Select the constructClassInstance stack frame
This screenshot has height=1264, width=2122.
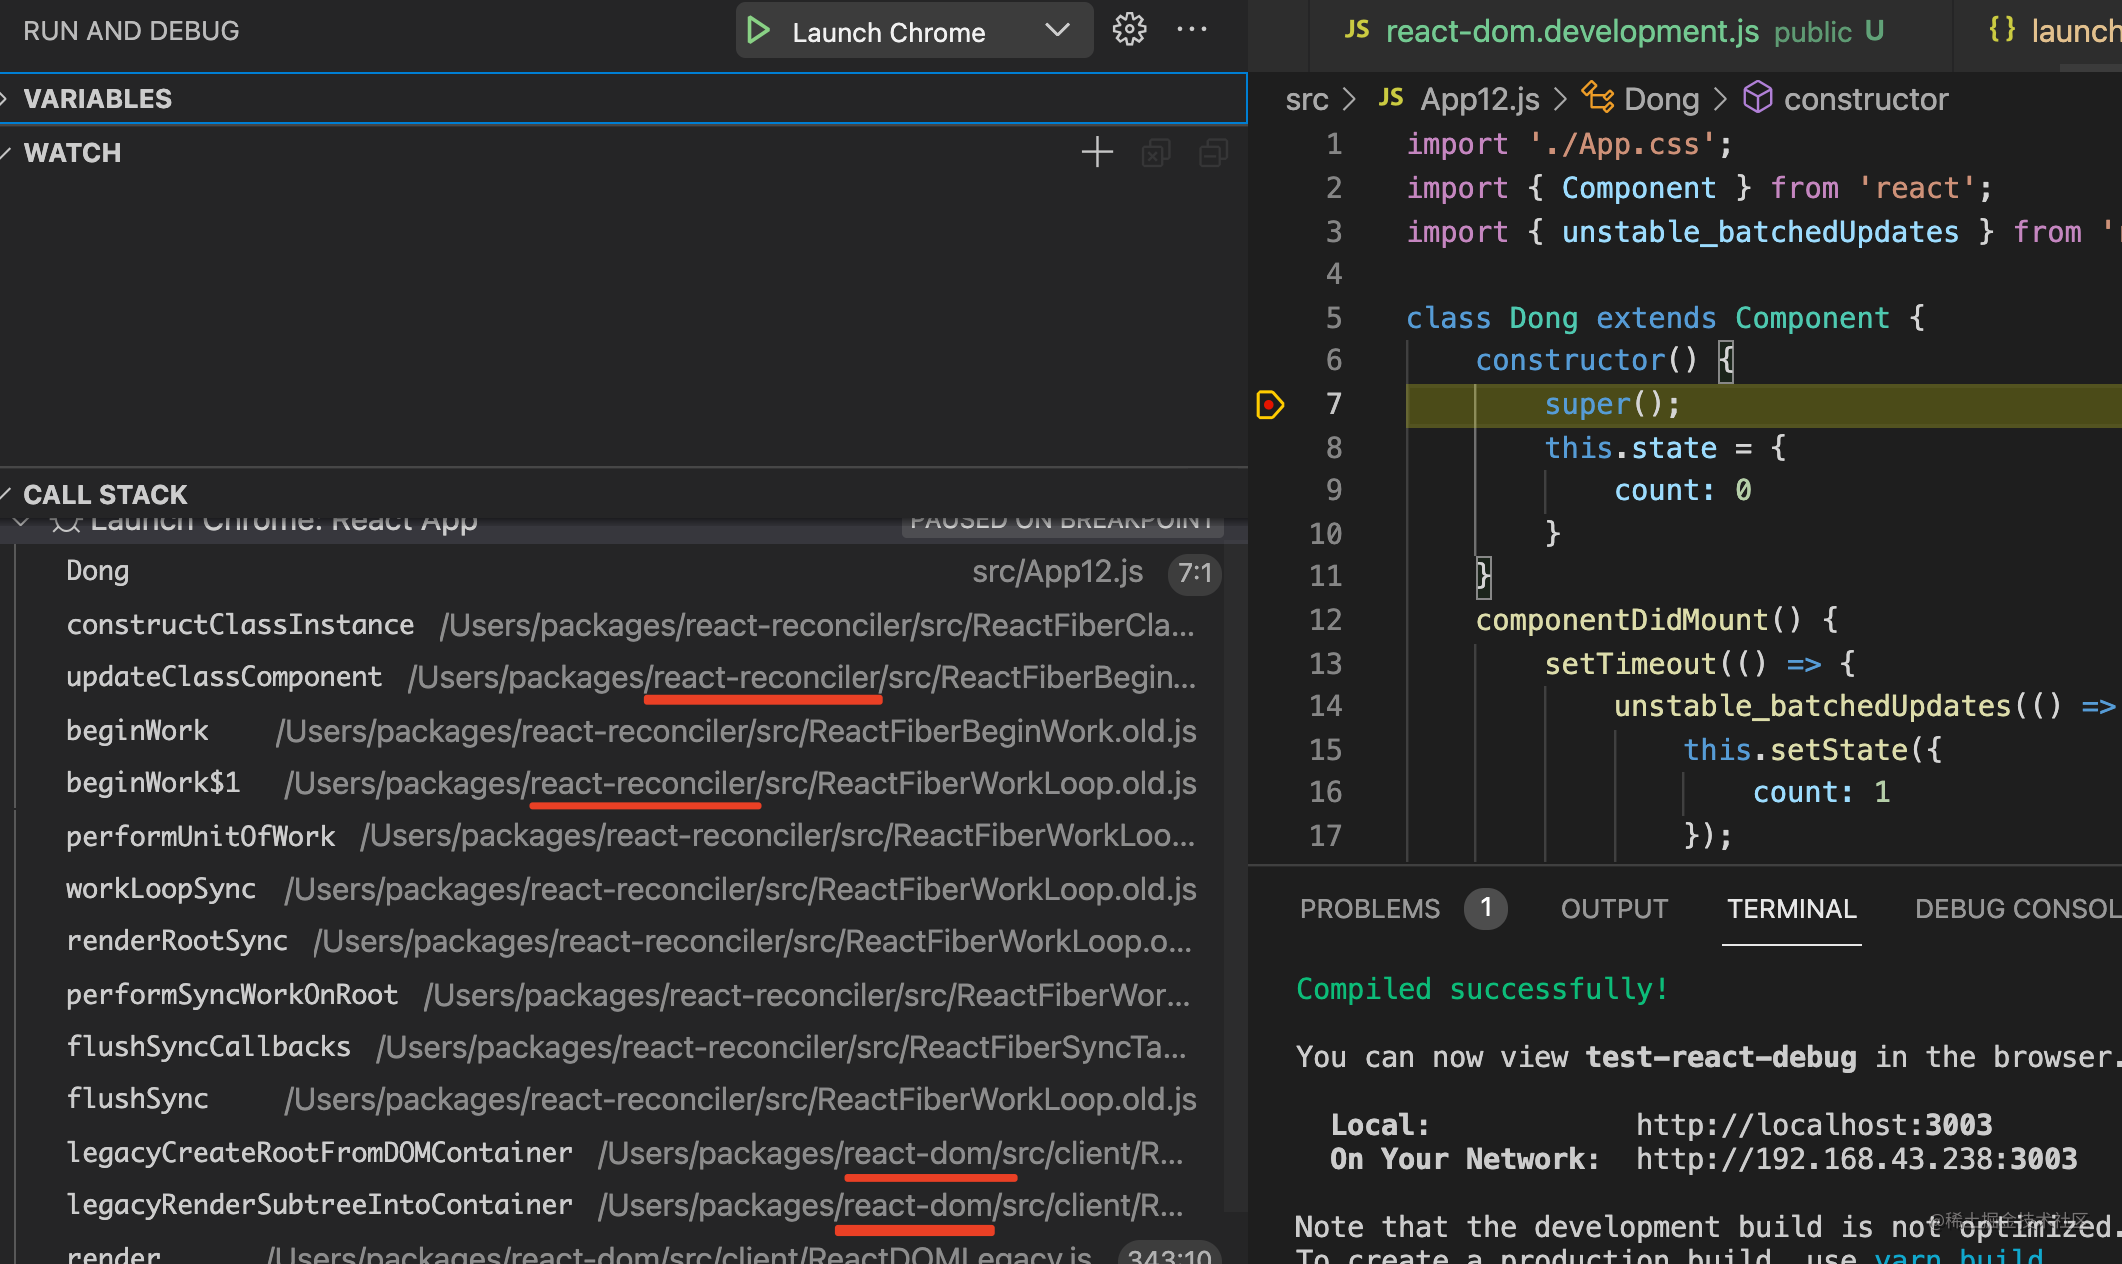[x=240, y=625]
